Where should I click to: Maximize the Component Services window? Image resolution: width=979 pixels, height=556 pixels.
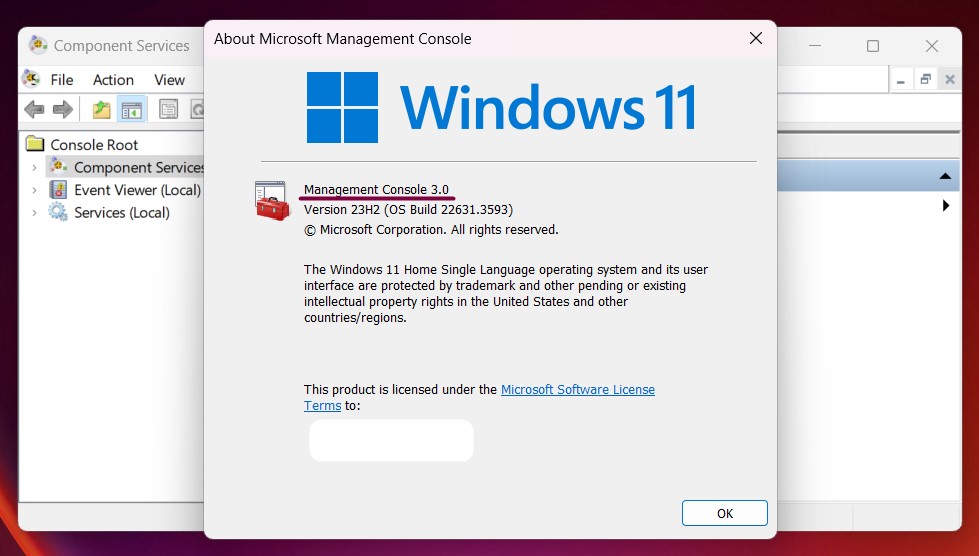873,46
